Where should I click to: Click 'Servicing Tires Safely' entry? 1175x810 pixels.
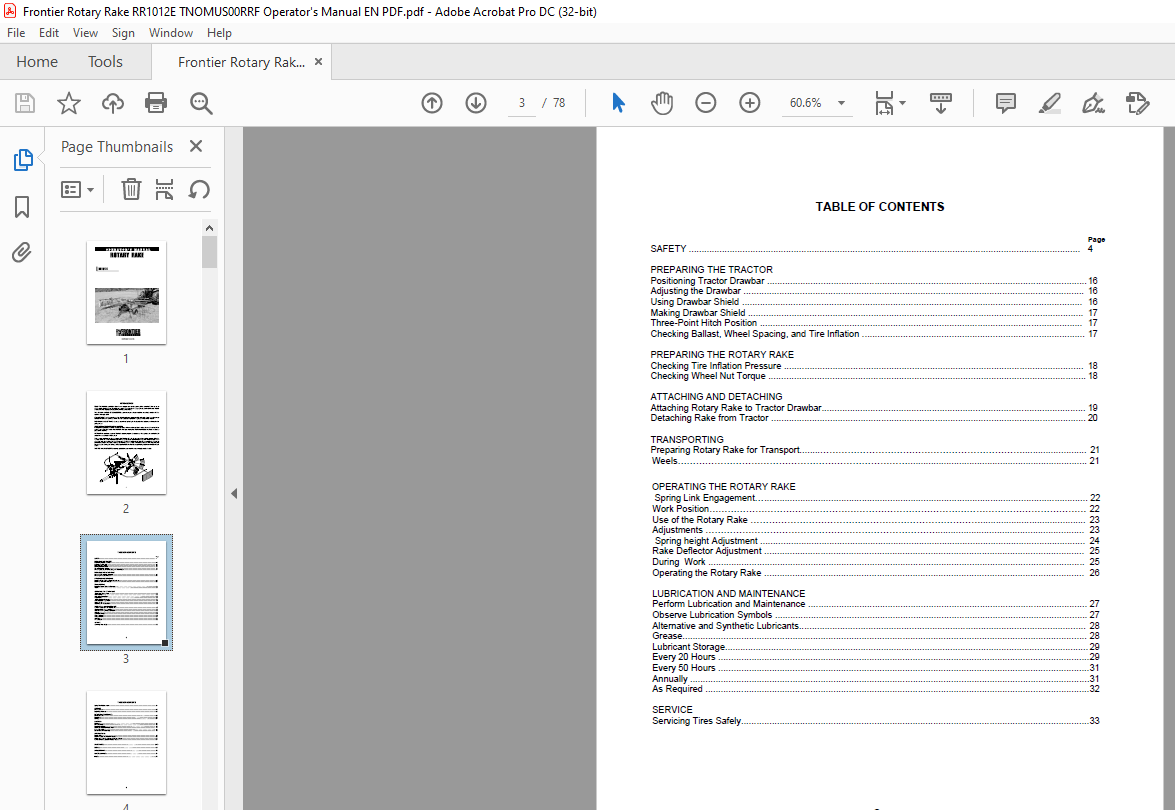(876, 721)
